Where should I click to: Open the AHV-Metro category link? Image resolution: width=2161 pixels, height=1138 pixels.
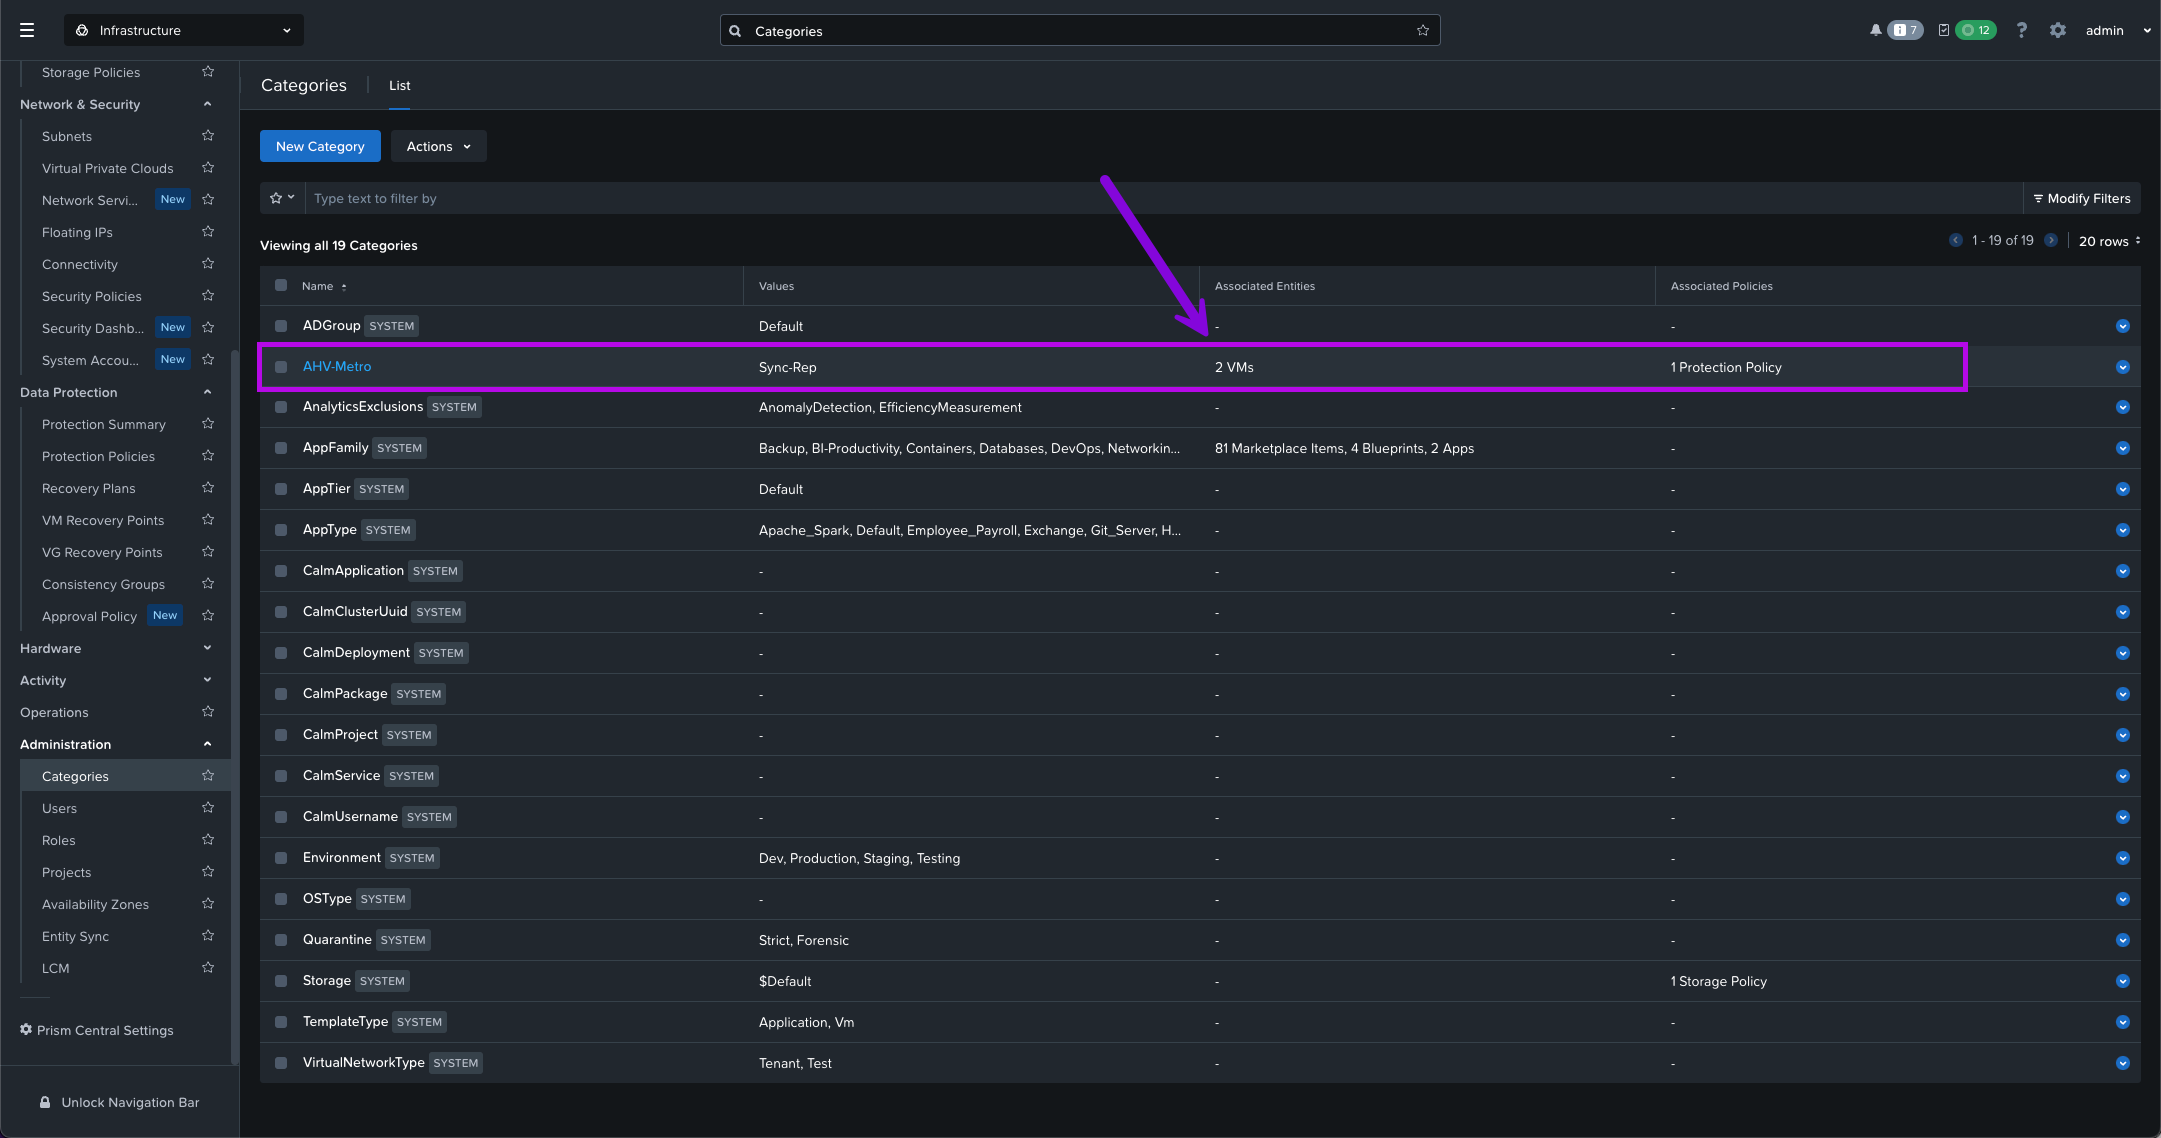pos(337,366)
